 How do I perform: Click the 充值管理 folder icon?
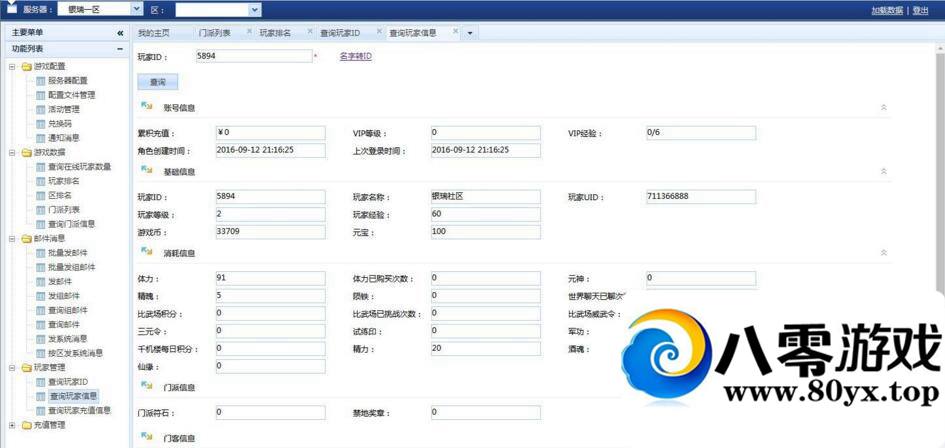(26, 425)
